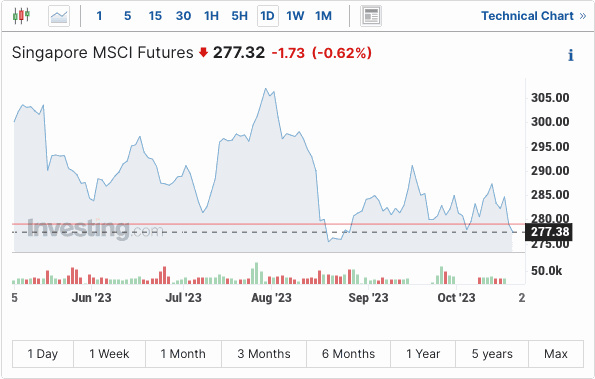
Task: Select the 5 minute interval
Action: tap(128, 16)
